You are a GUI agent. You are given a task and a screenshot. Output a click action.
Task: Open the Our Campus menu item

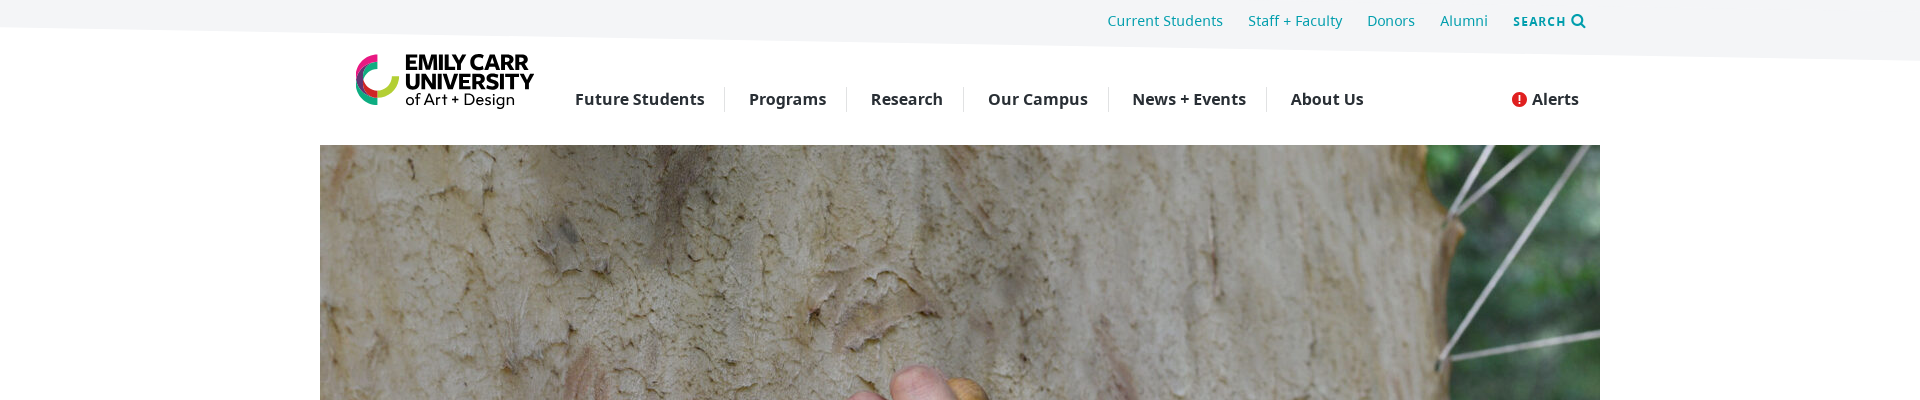1038,99
